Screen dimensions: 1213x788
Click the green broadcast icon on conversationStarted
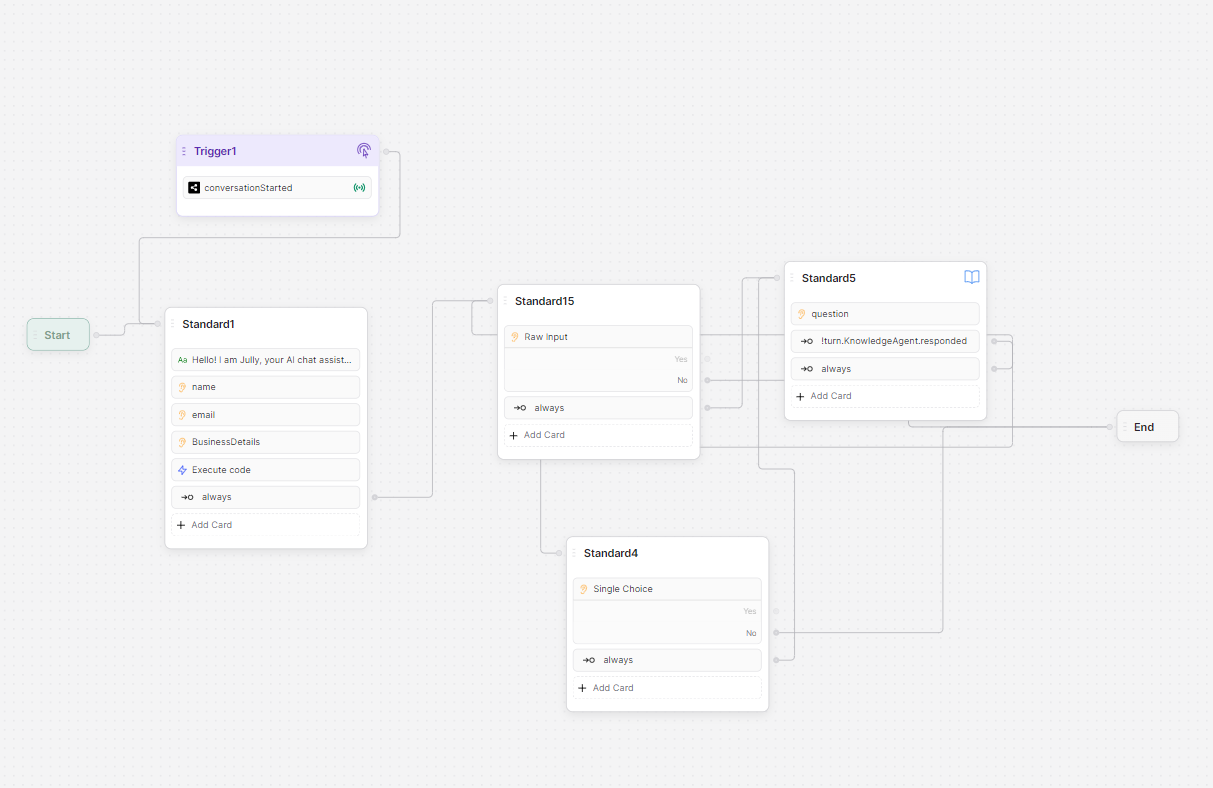[359, 188]
